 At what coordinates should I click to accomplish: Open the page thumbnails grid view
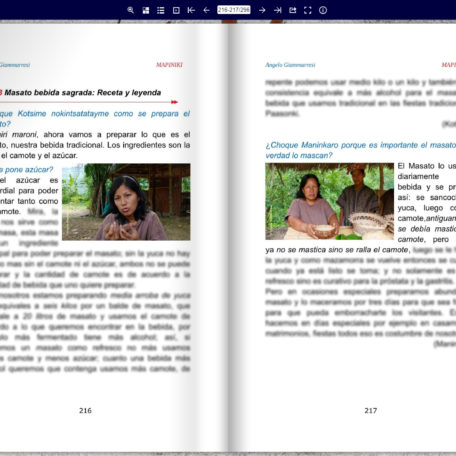(x=146, y=10)
